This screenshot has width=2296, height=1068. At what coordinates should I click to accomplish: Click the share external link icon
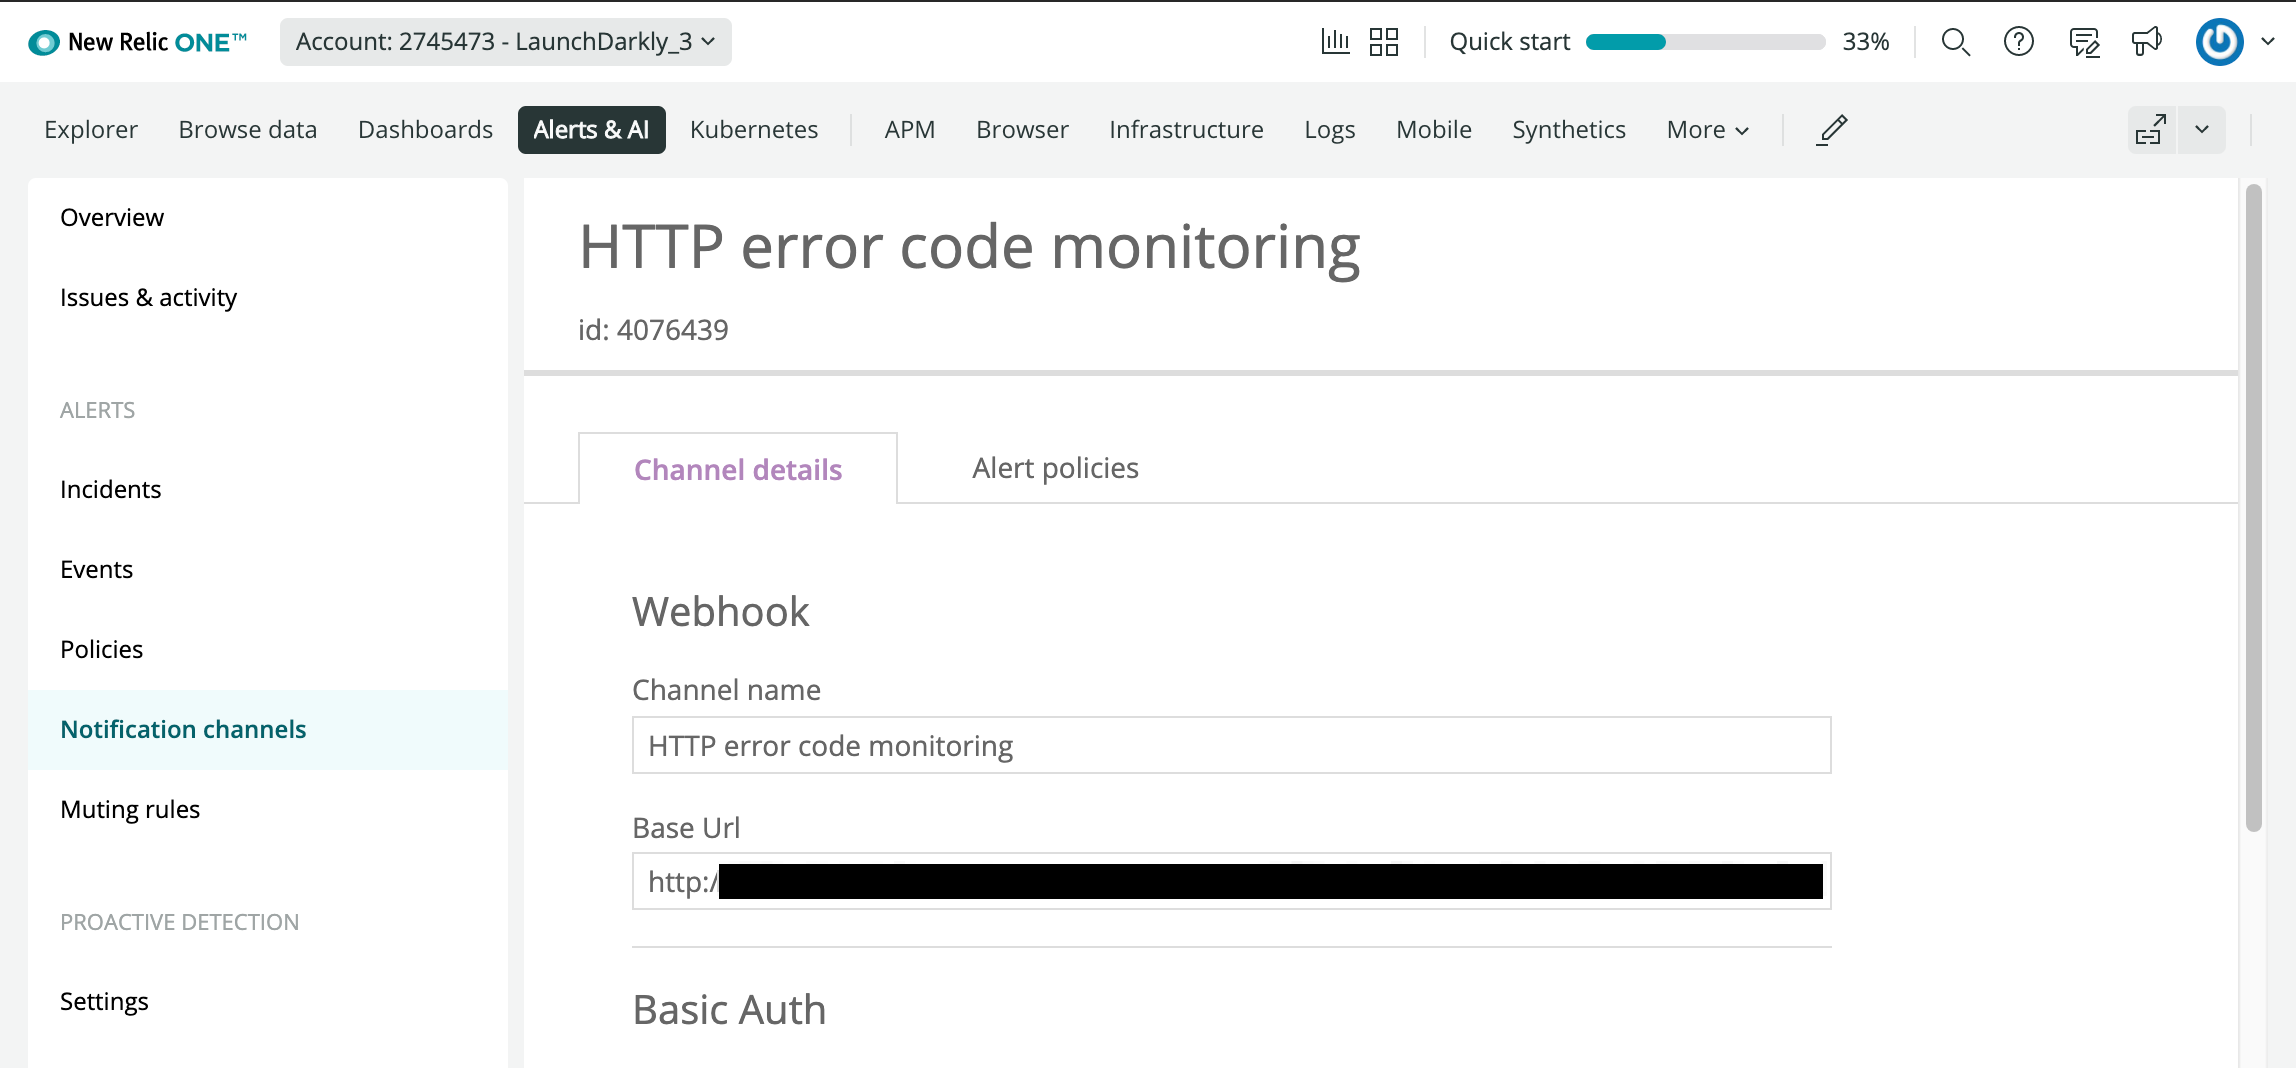click(x=2150, y=130)
